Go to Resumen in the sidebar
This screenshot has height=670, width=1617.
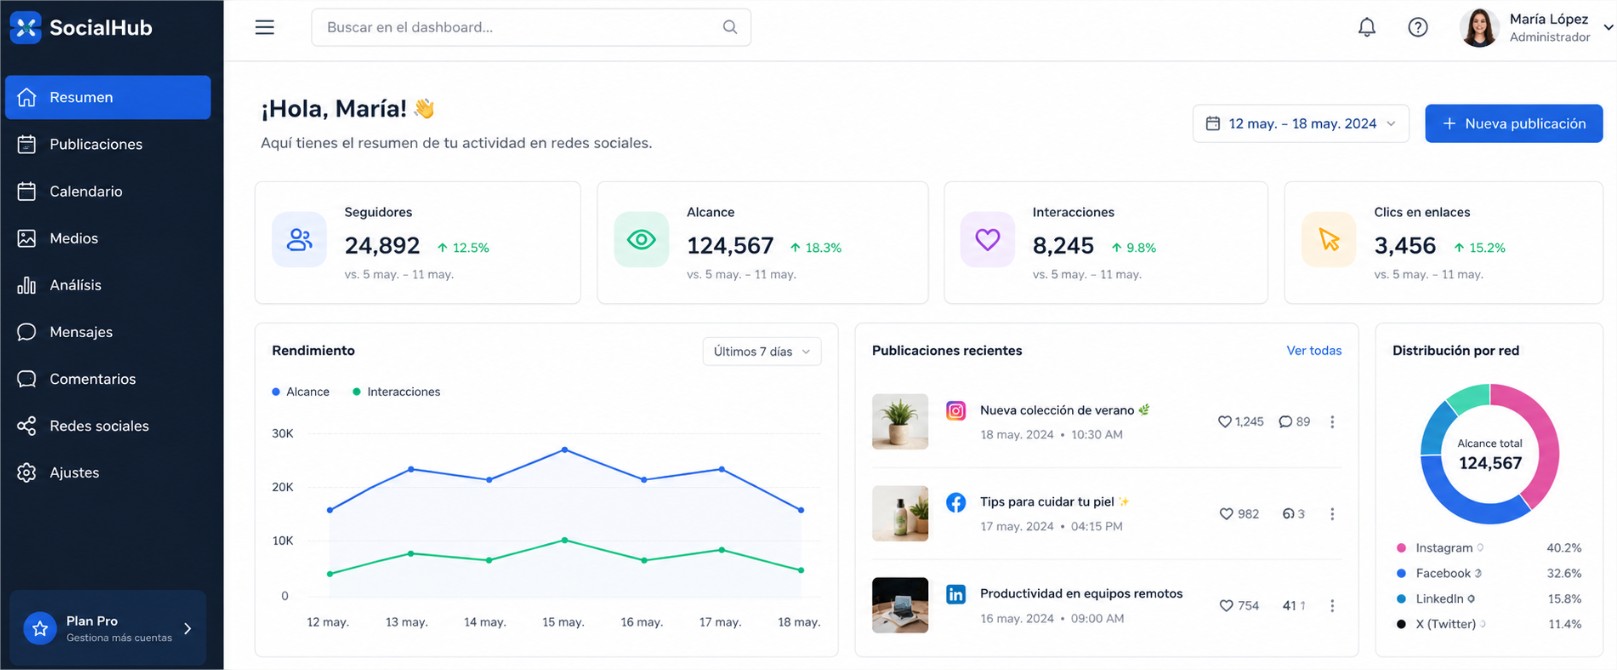click(108, 97)
